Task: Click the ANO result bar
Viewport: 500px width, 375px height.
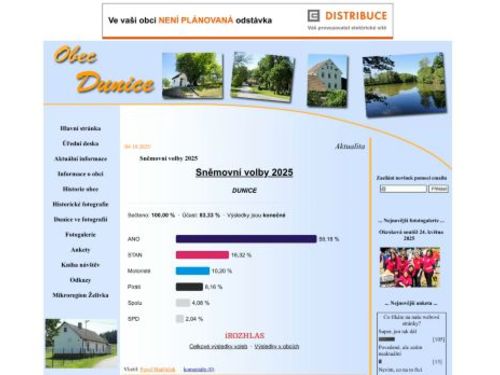Action: coord(246,239)
